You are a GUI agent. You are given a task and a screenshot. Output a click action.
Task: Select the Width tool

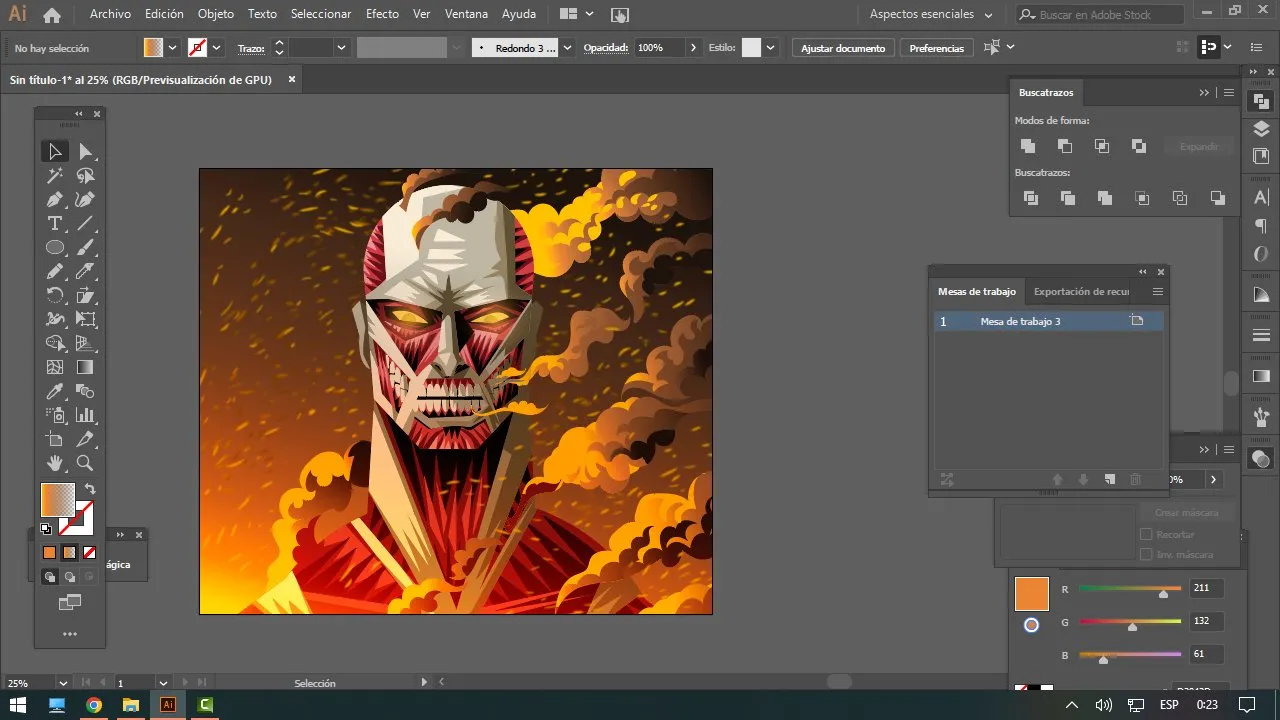click(55, 320)
